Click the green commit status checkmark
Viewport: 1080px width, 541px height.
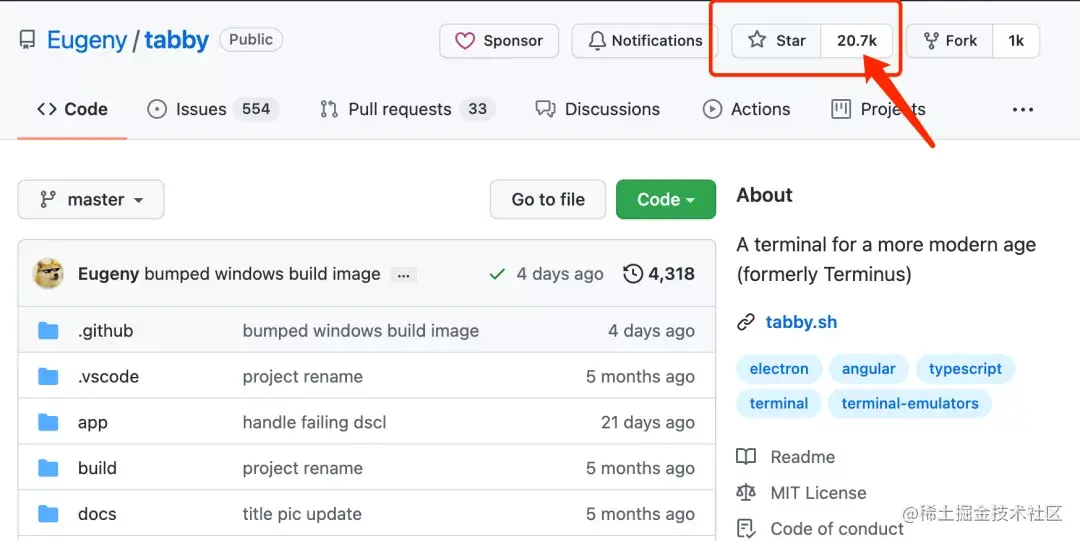coord(497,274)
